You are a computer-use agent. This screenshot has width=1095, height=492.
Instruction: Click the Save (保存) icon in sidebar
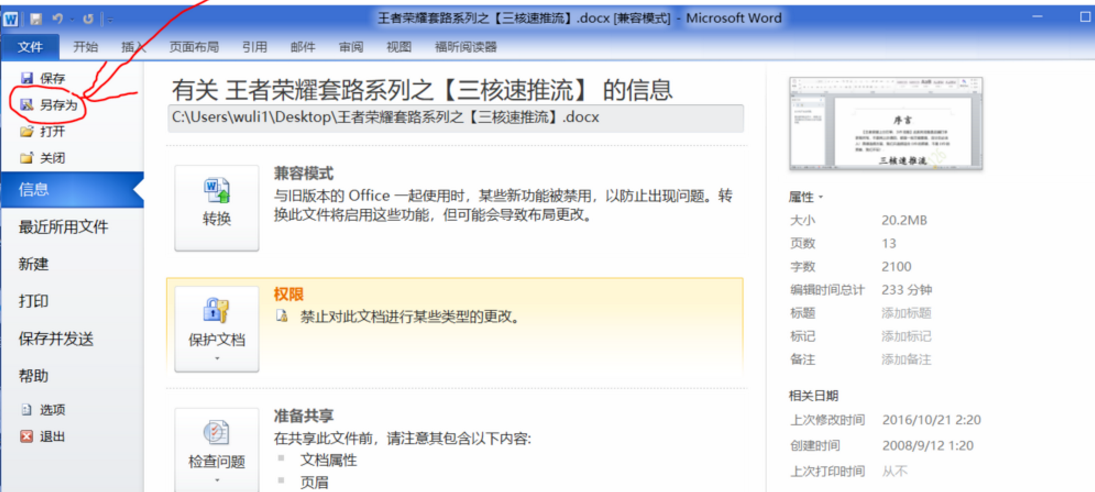tap(27, 78)
